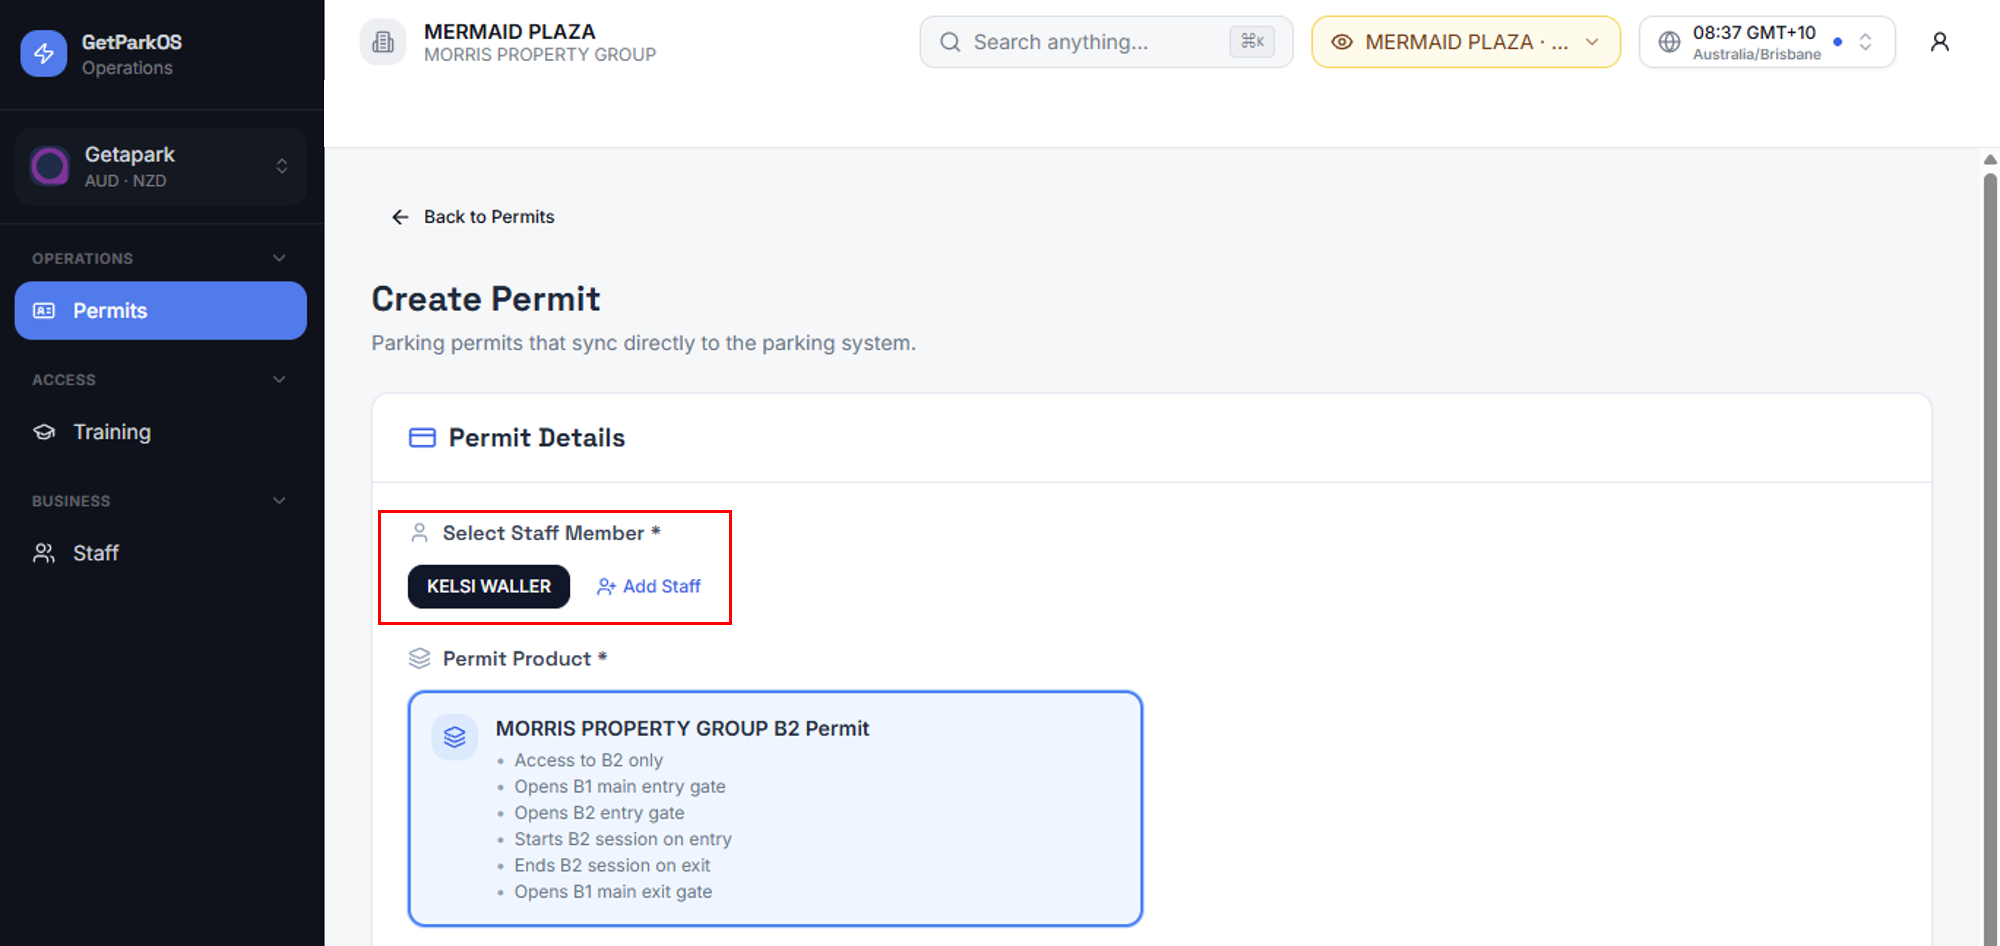Click the building icon beside MERMAID PLAZA
The height and width of the screenshot is (946, 2000).
[x=383, y=42]
